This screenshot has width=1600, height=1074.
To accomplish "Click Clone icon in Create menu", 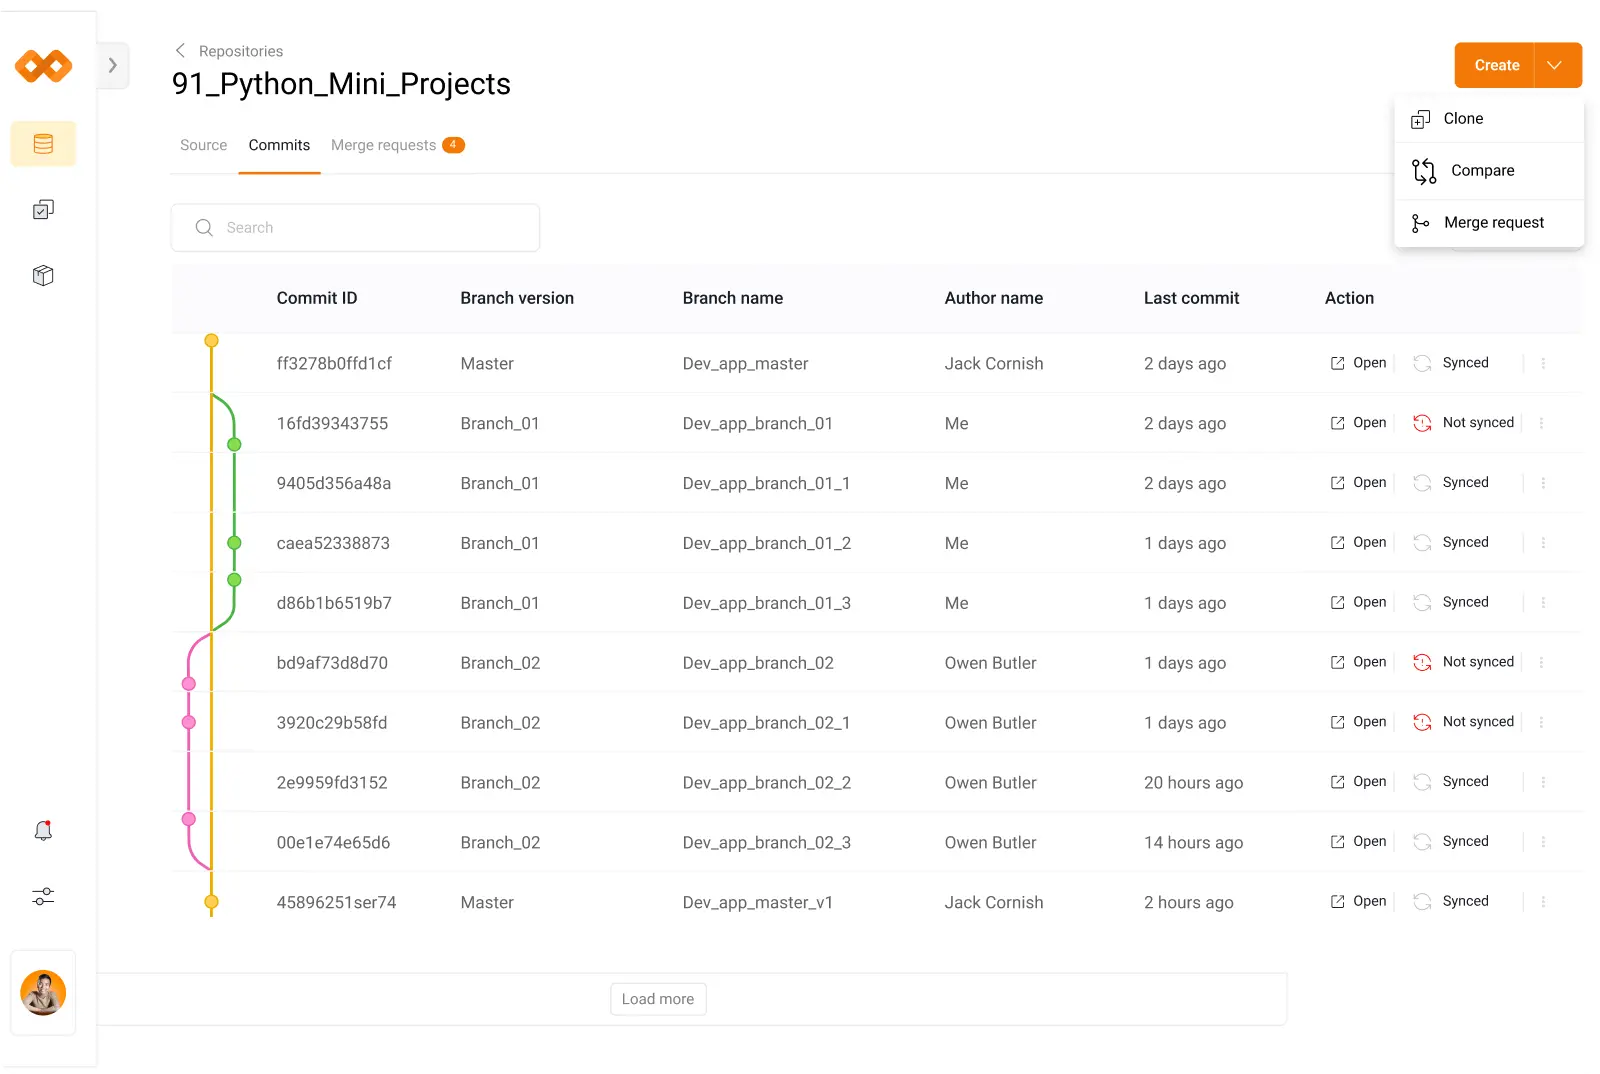I will coord(1420,120).
